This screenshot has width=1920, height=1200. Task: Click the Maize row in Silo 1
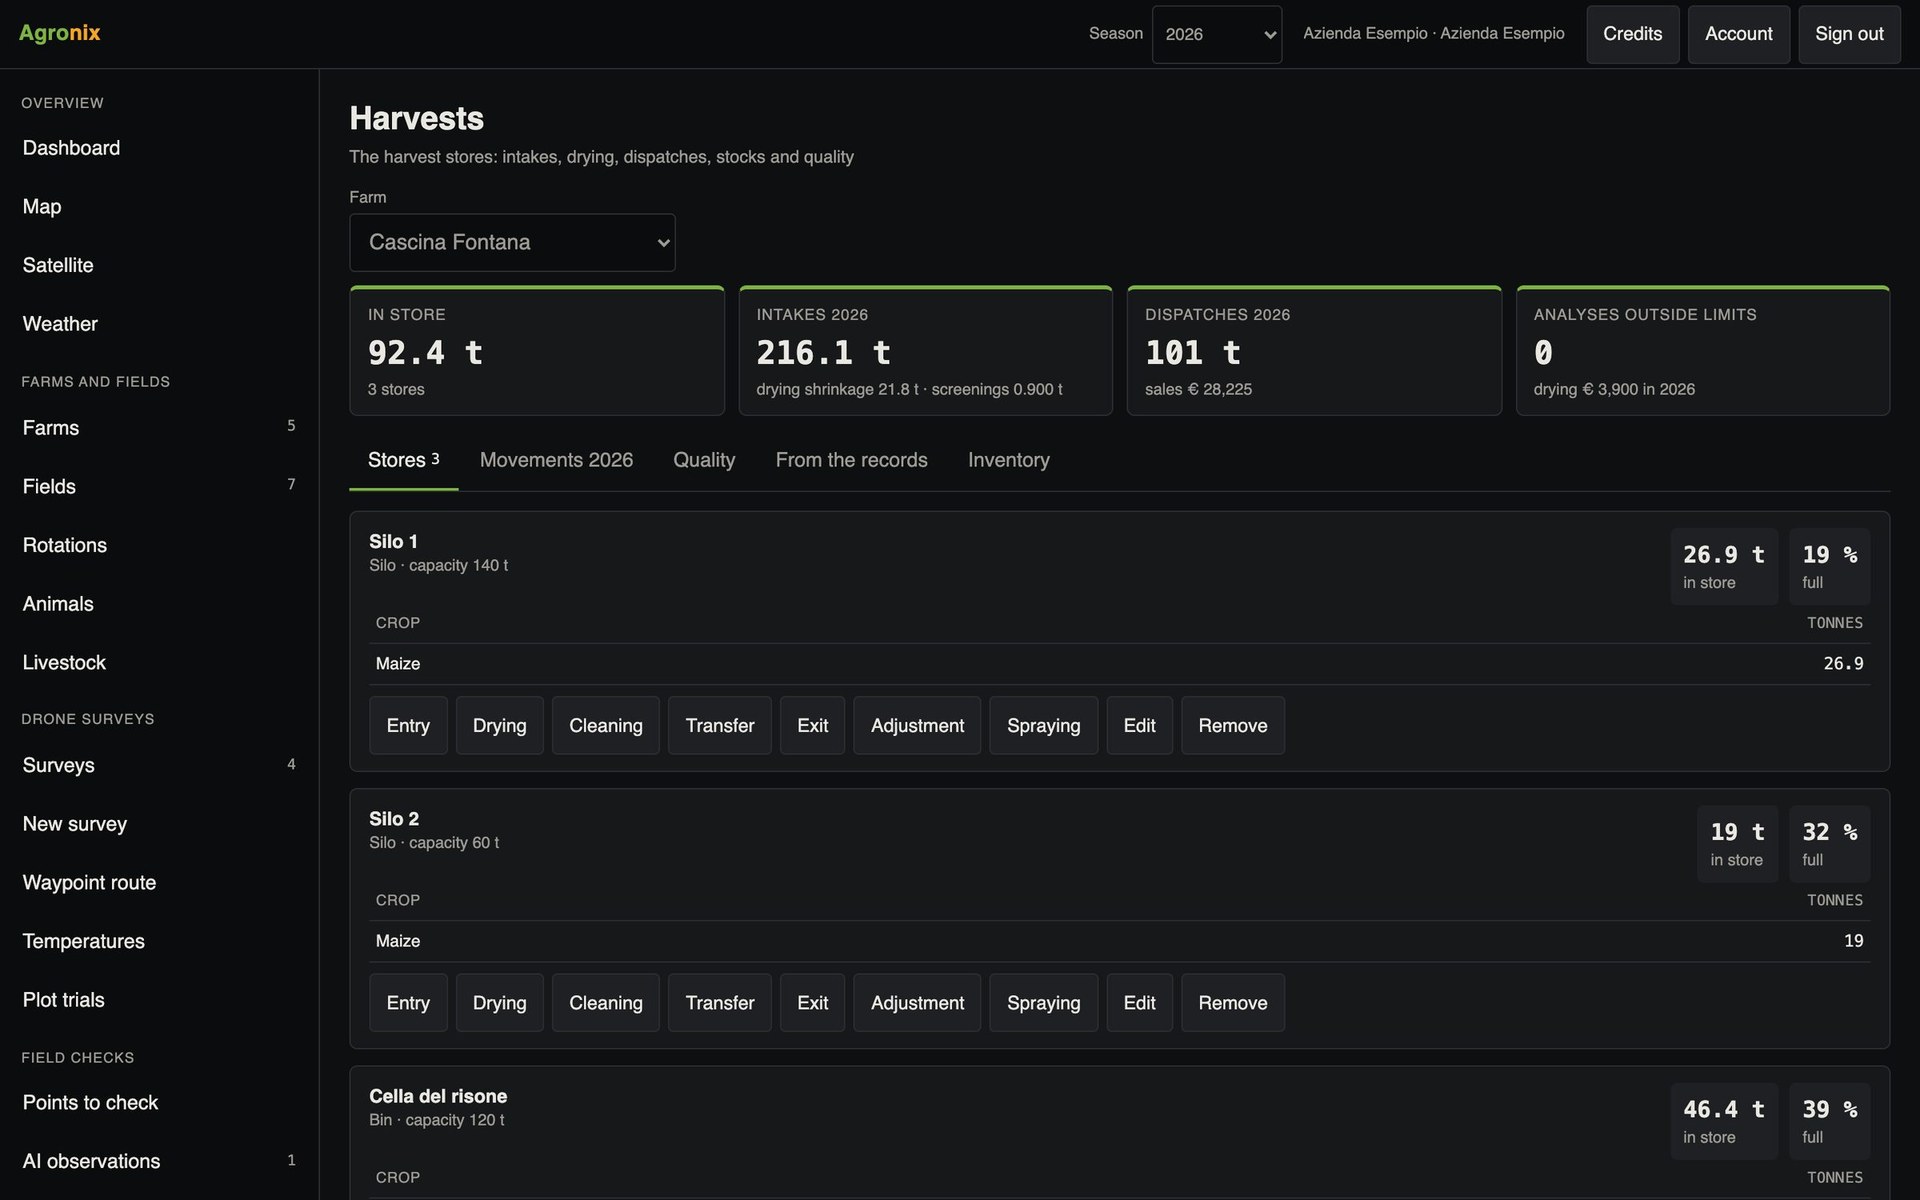coord(1119,664)
